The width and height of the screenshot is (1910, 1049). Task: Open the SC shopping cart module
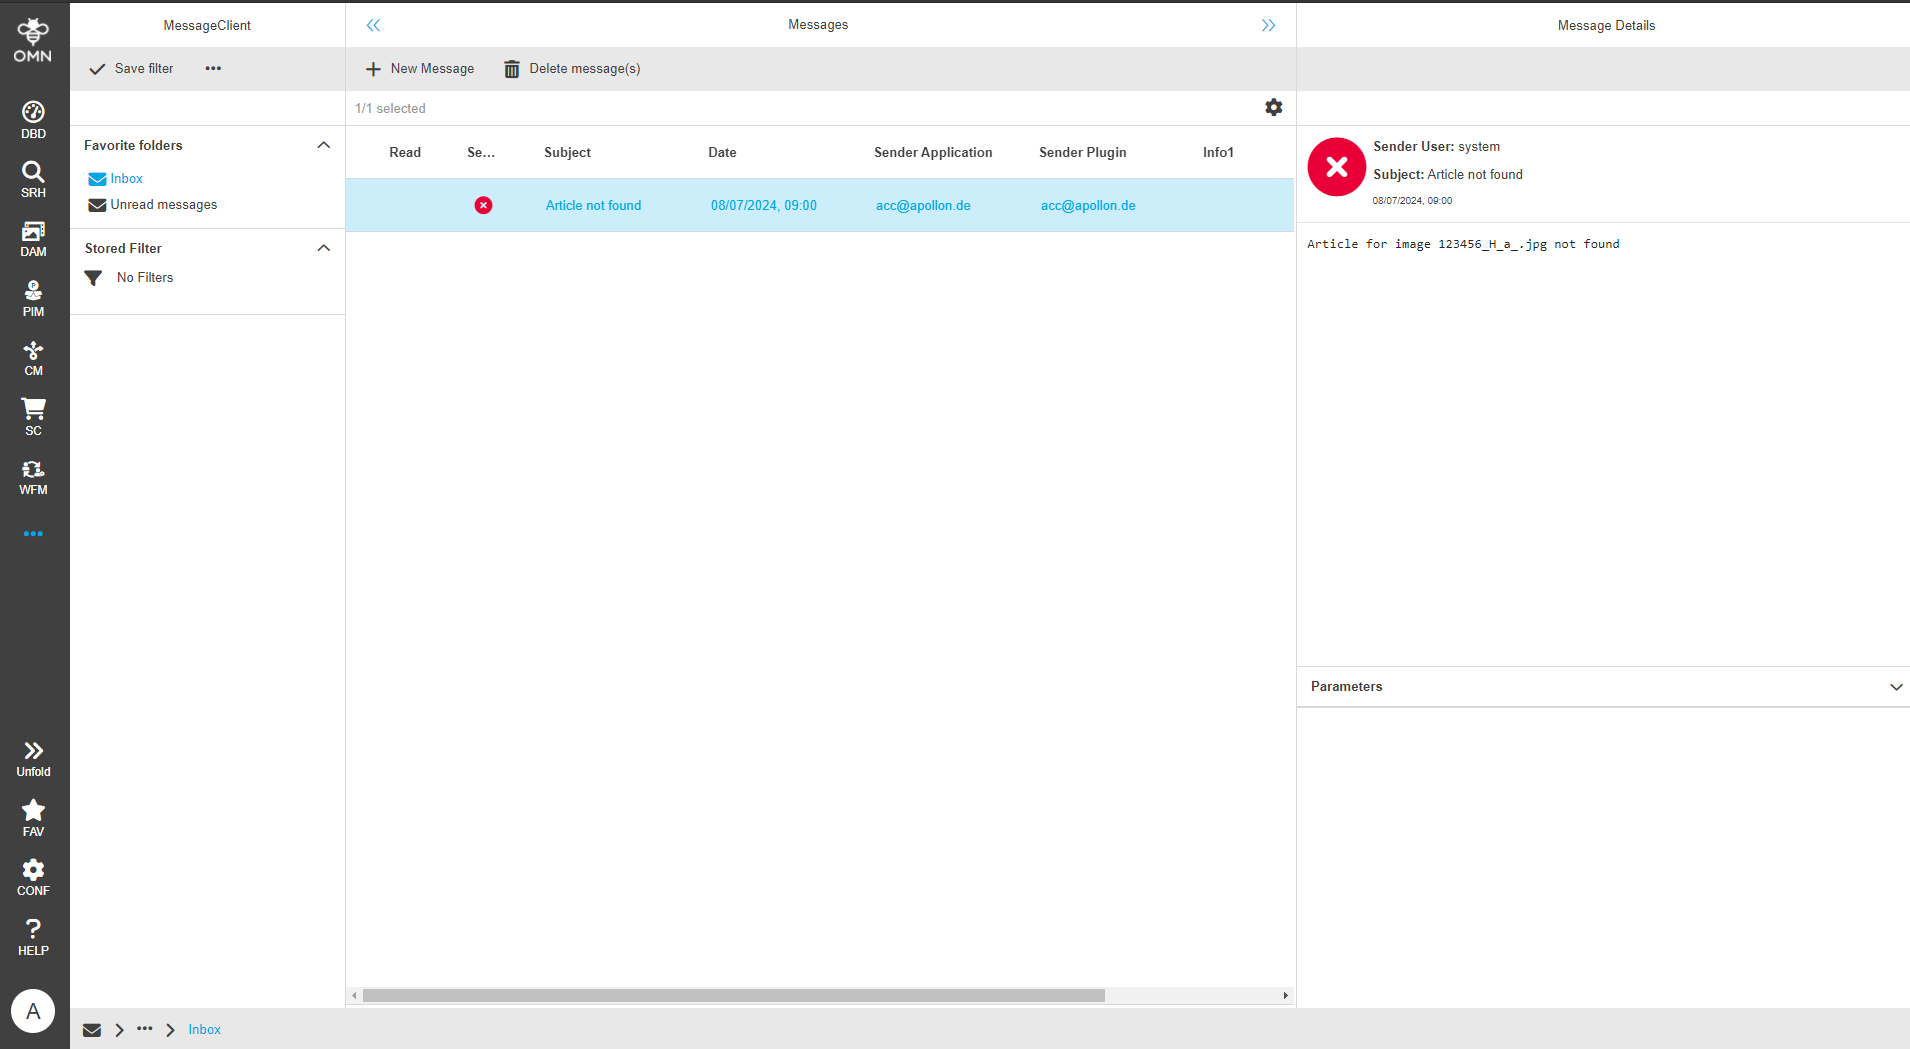click(33, 417)
